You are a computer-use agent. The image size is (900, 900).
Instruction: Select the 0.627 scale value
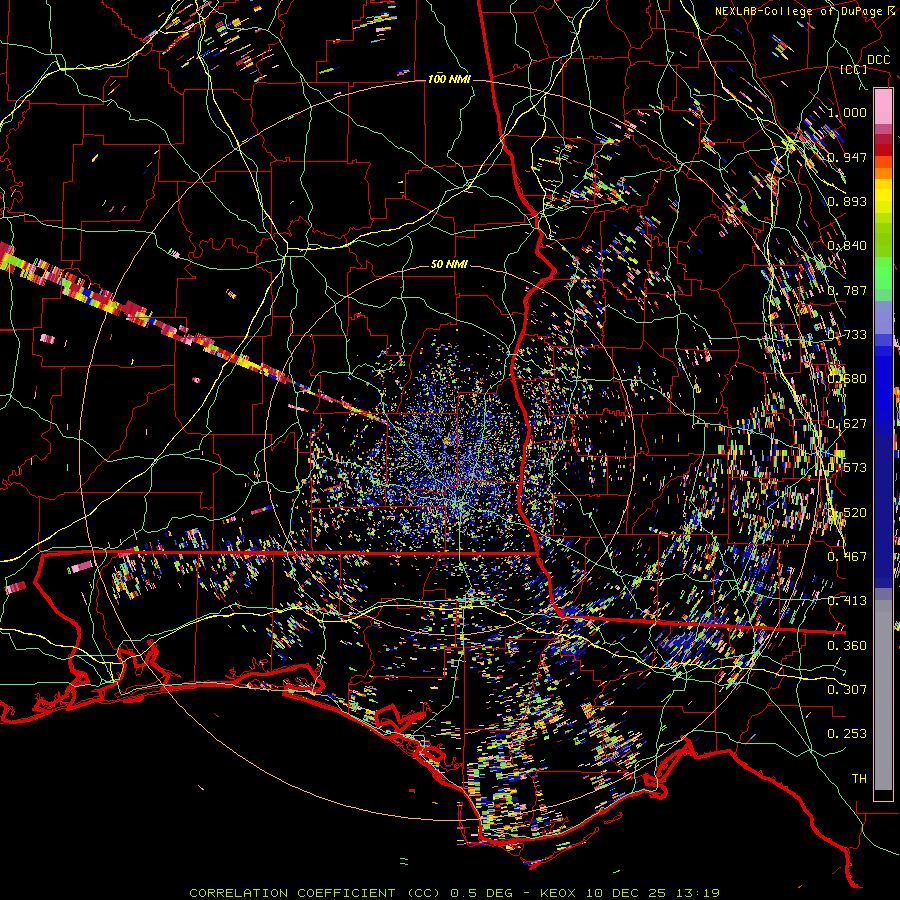(x=847, y=424)
